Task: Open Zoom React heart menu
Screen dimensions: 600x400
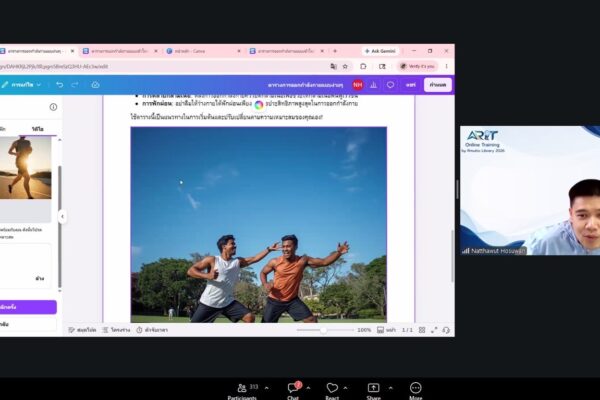Action: [x=332, y=391]
